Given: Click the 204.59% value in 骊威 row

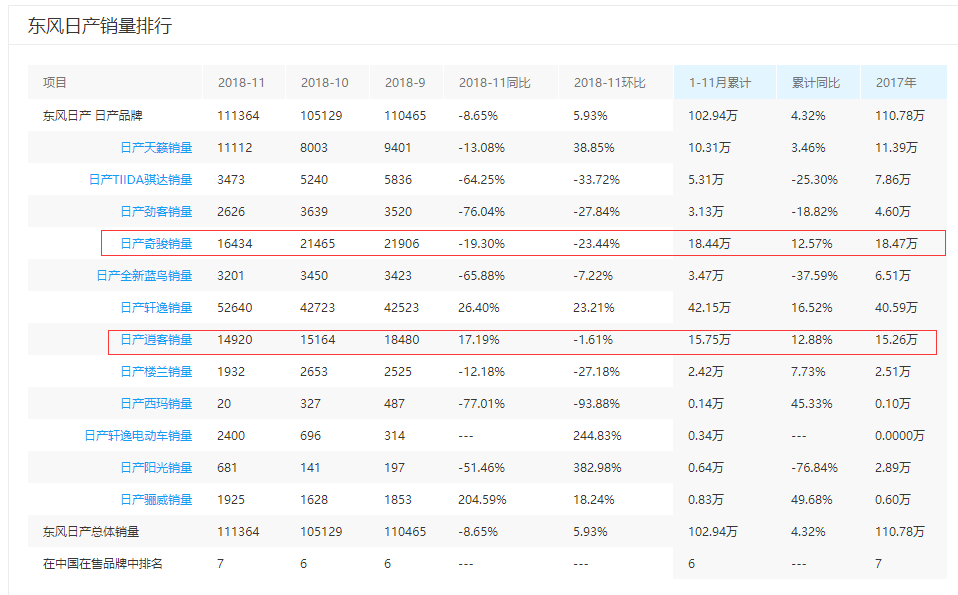Looking at the screenshot, I should click(x=482, y=500).
